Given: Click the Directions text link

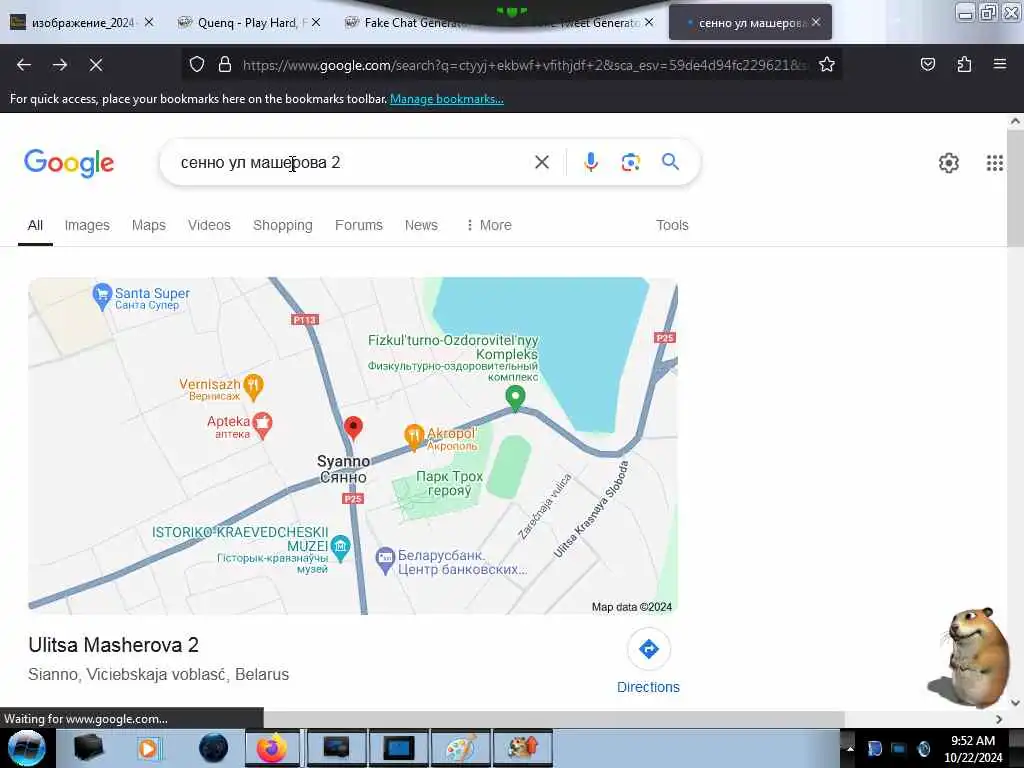Looking at the screenshot, I should point(648,687).
